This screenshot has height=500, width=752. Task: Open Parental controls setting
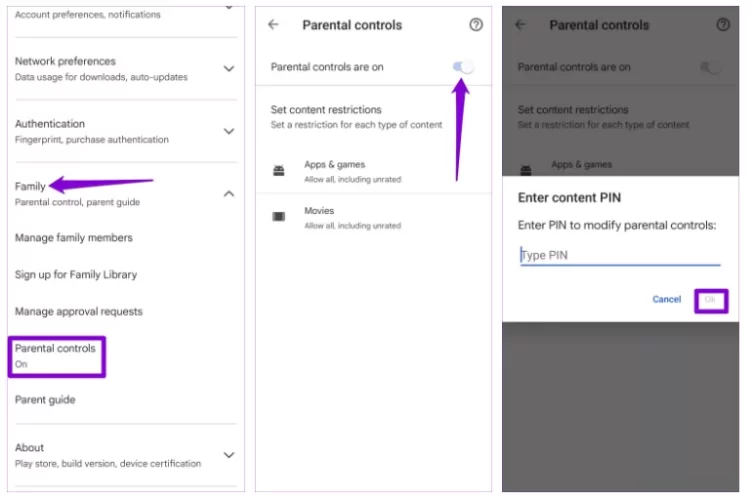point(57,355)
